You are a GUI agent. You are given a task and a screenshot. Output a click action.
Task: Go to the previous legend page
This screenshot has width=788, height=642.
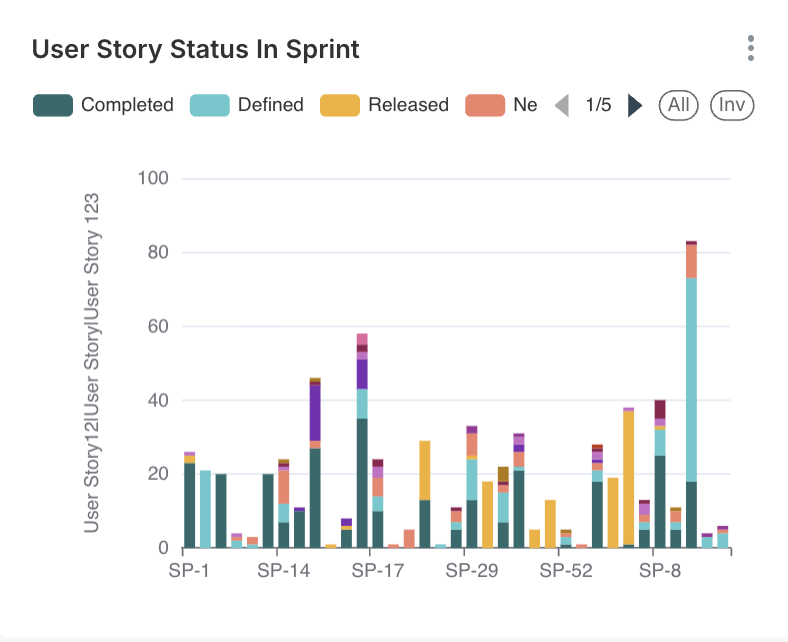[562, 105]
